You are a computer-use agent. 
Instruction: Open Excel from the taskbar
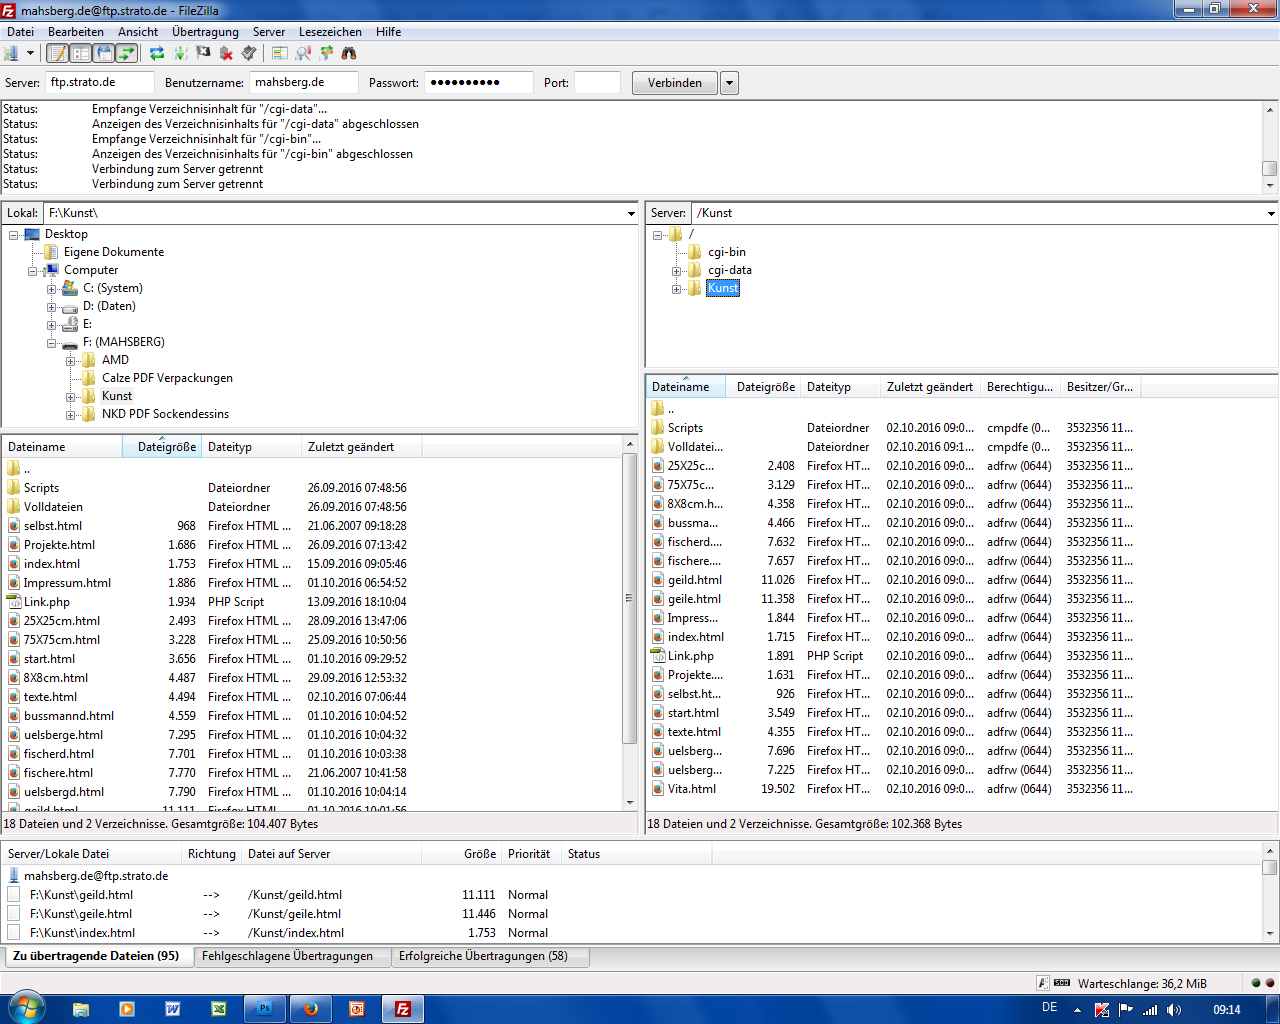218,1009
